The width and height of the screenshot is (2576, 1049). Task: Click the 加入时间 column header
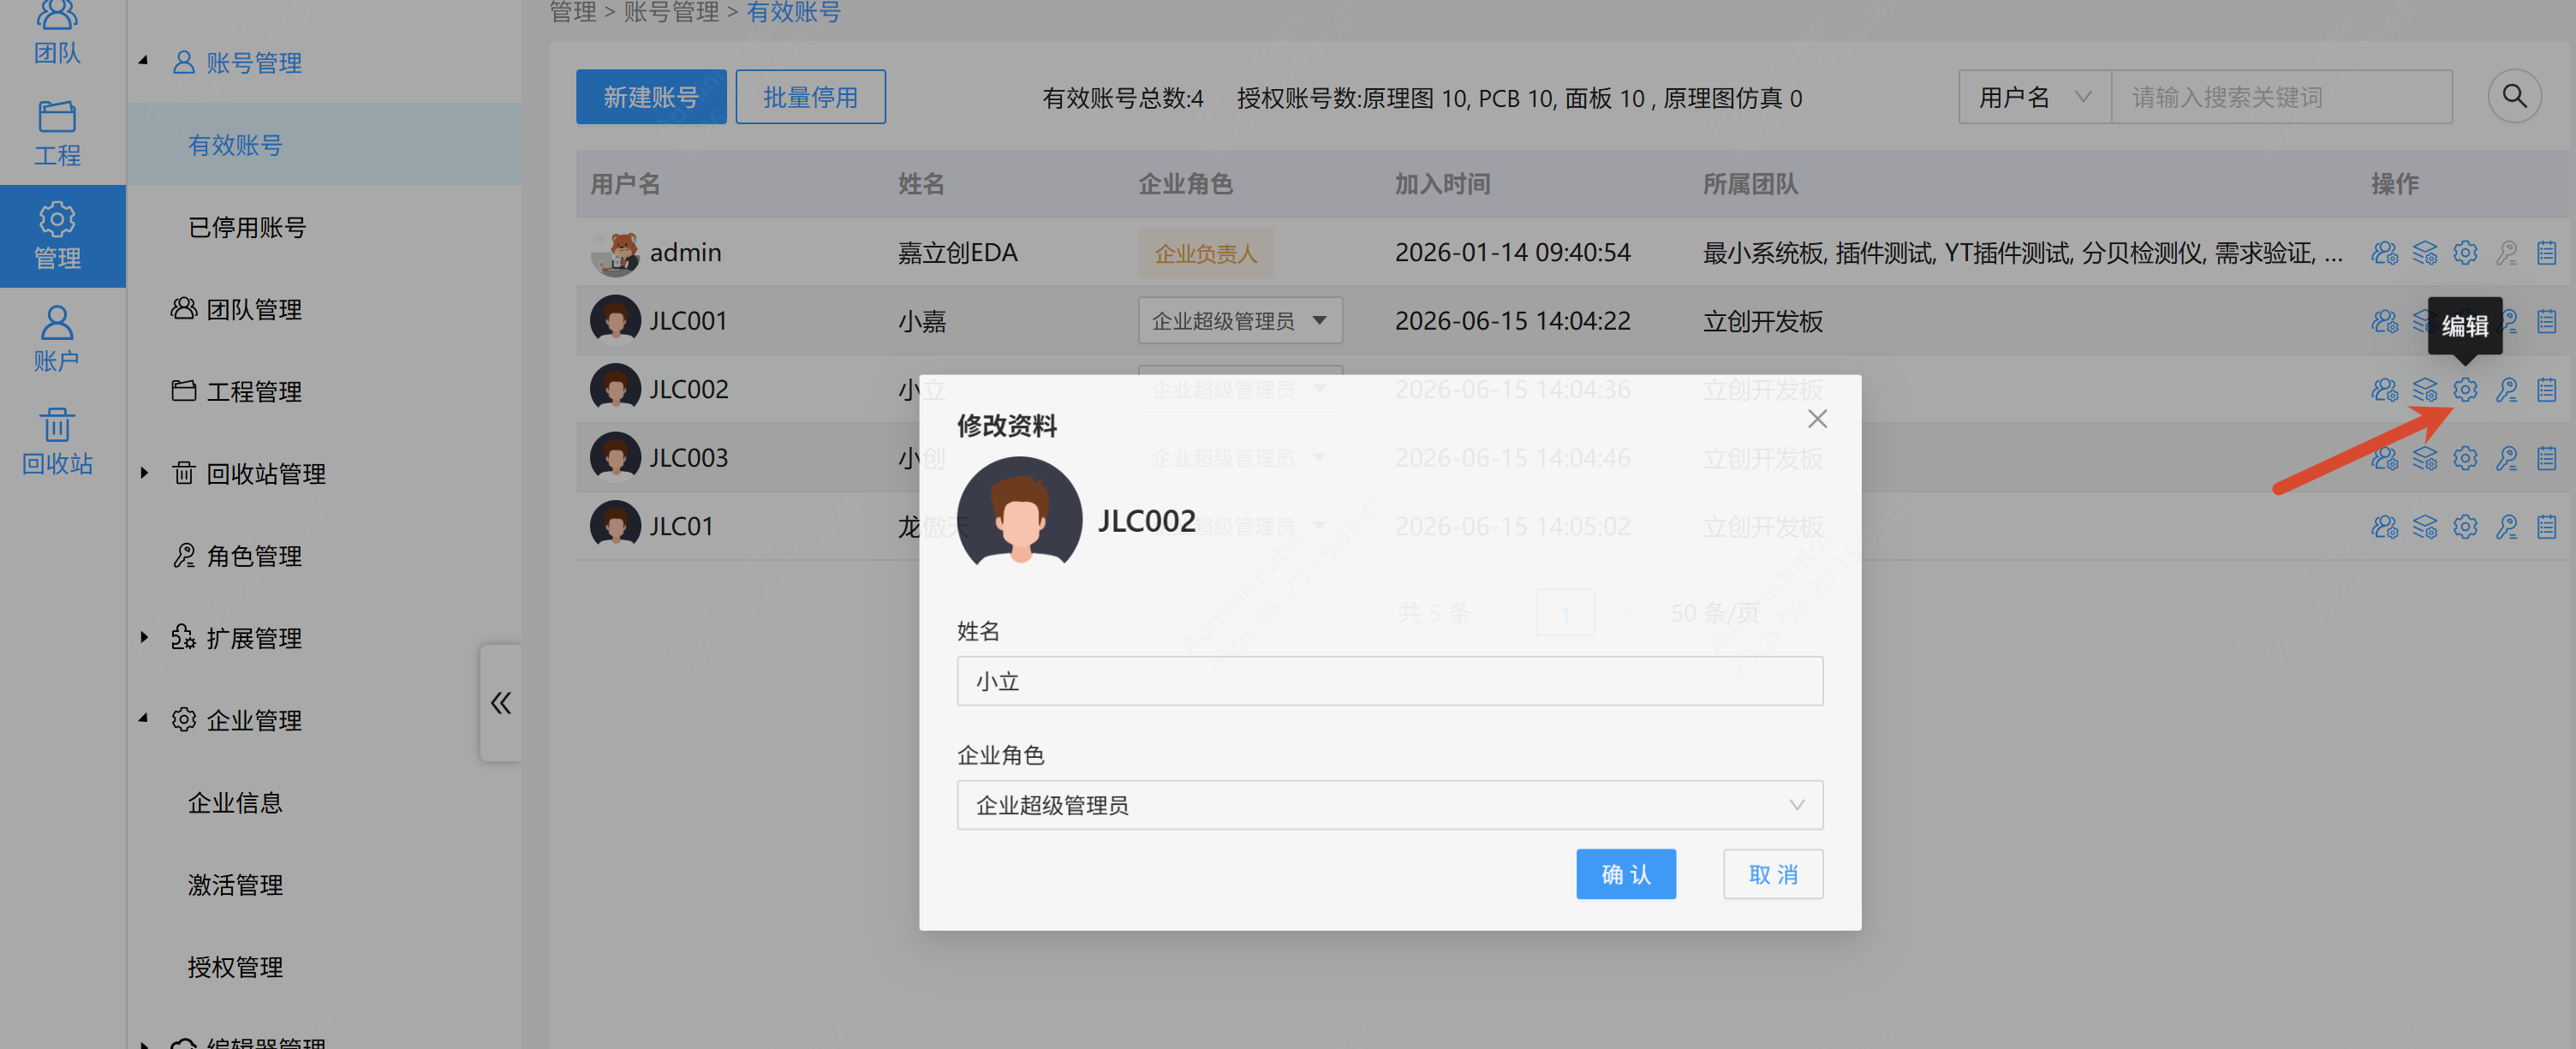click(1442, 184)
